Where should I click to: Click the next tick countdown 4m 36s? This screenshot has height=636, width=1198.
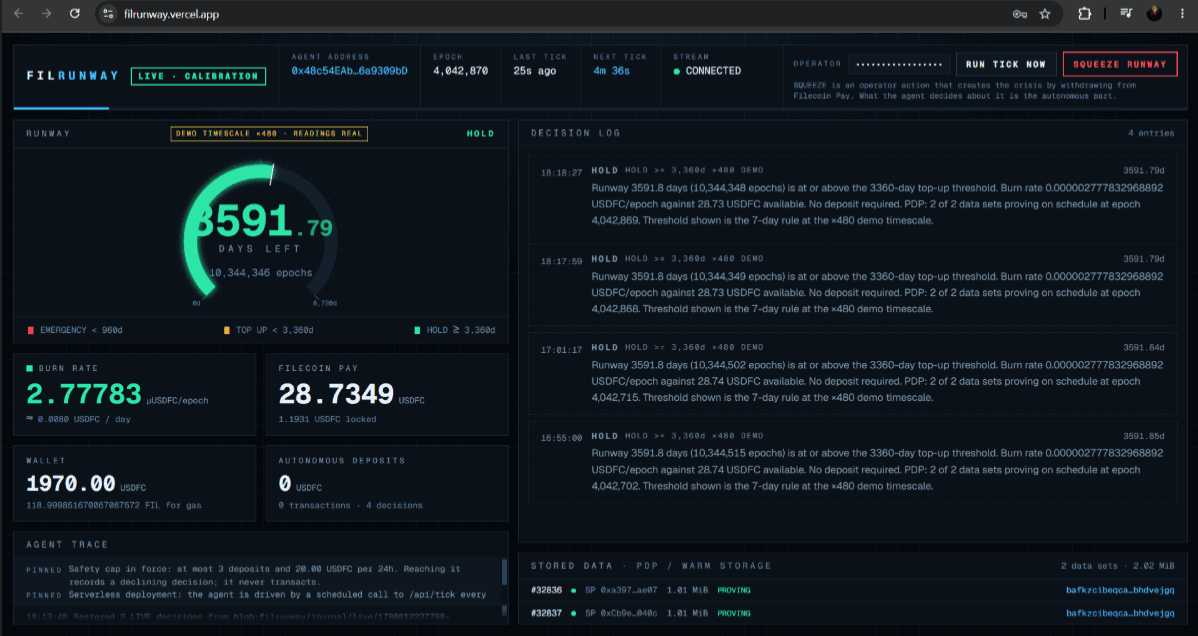tap(611, 71)
